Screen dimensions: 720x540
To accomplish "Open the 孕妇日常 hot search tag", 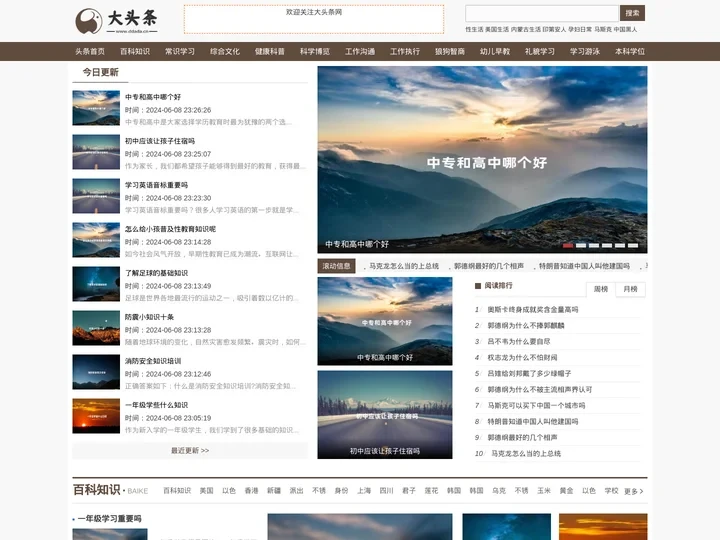I will (x=580, y=29).
